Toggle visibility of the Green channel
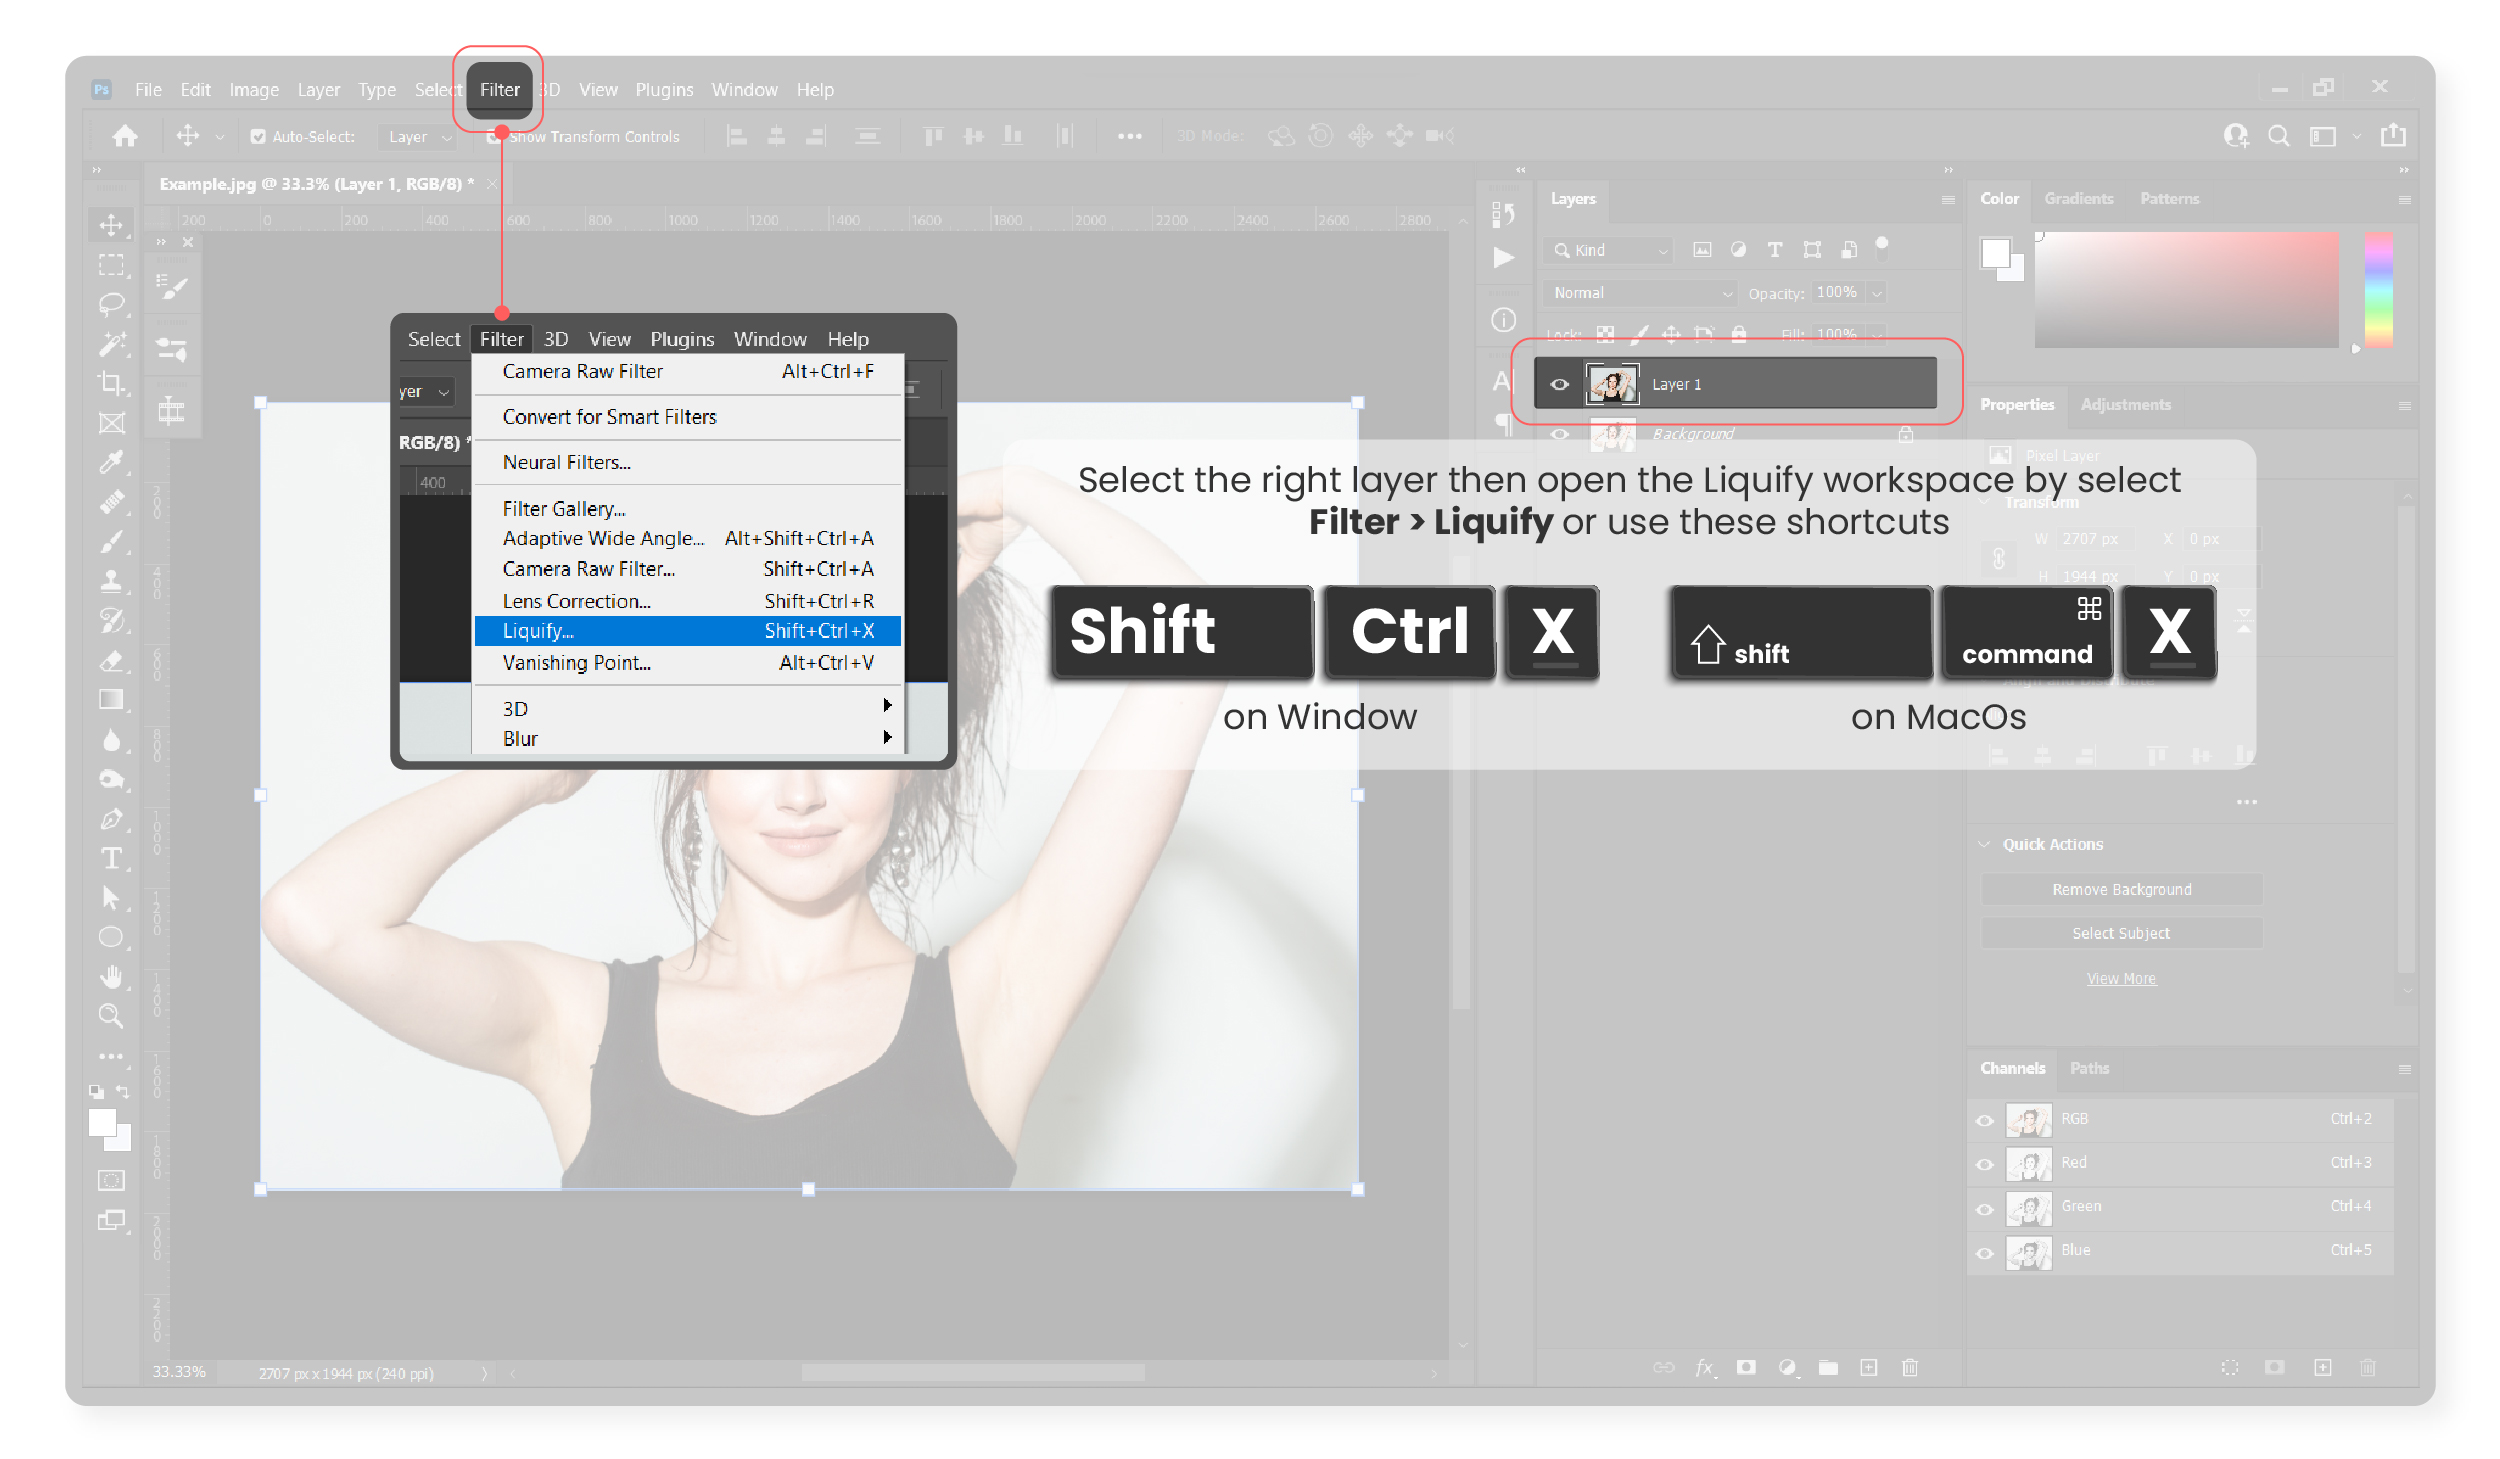This screenshot has width=2500, height=1459. coord(1985,1208)
